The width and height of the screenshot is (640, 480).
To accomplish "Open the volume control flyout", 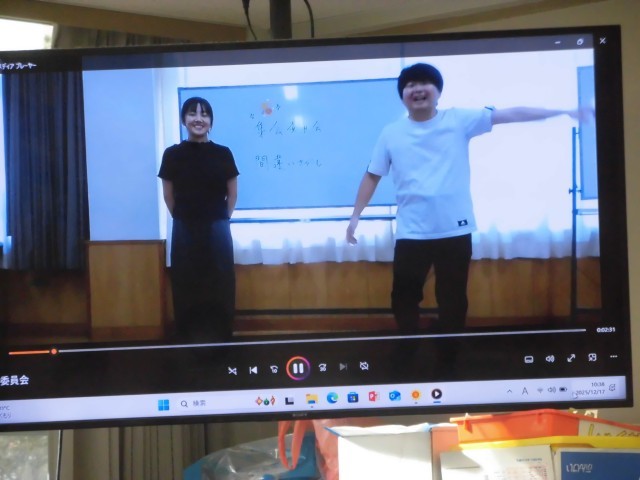I will pos(550,358).
